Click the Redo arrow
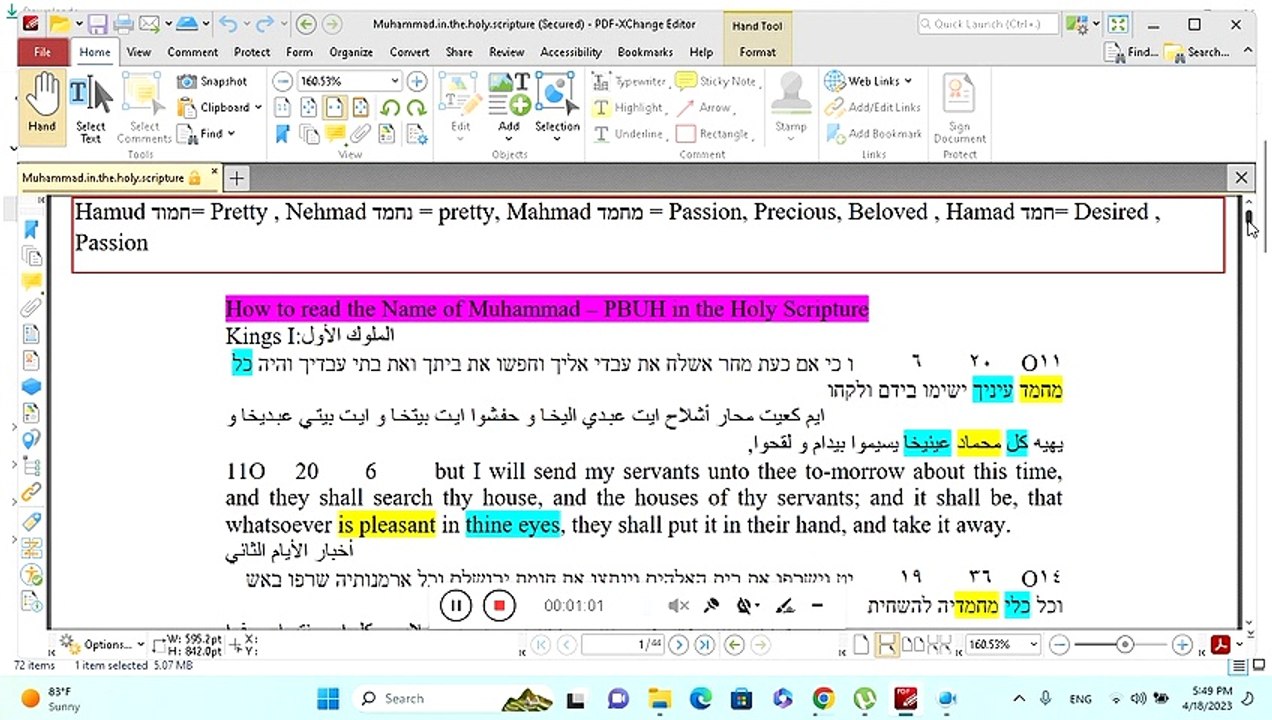Image resolution: width=1272 pixels, height=720 pixels. (x=265, y=24)
